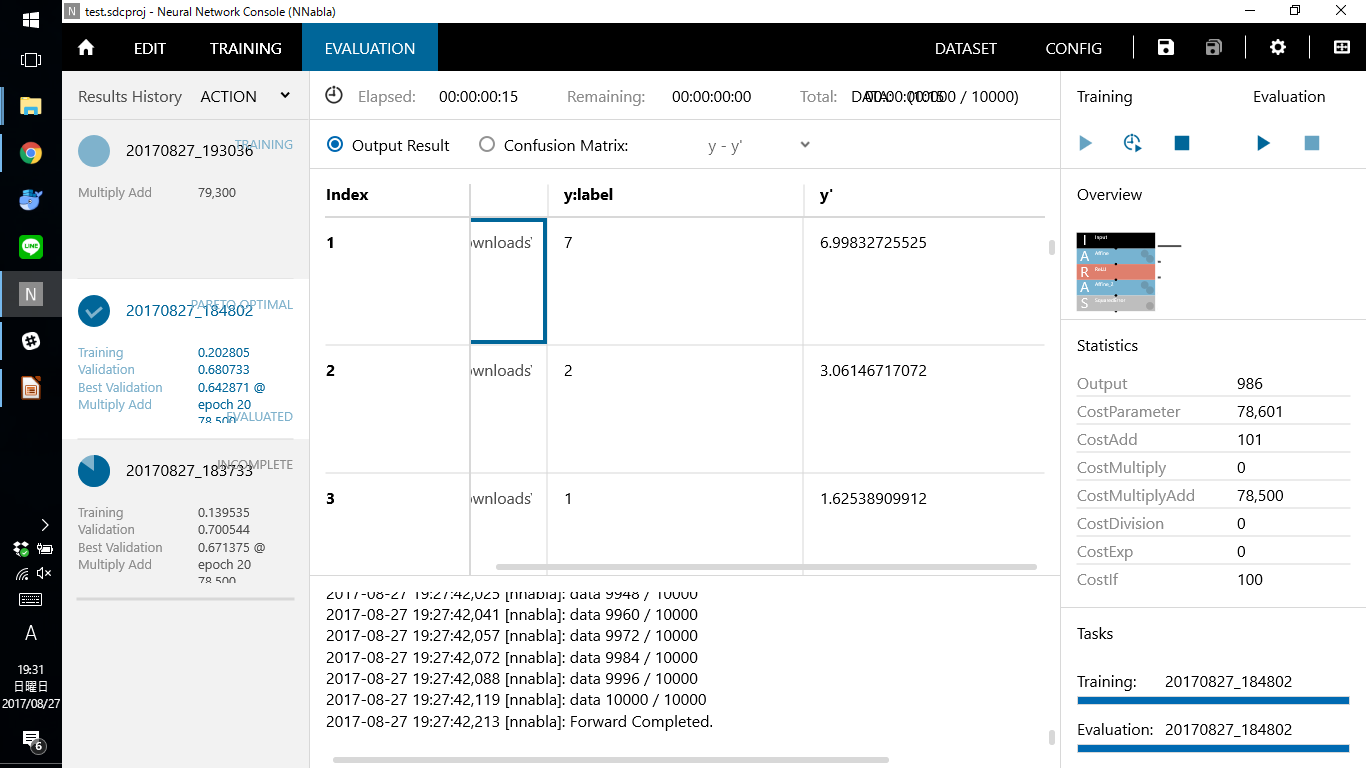Start training with the Training play button

click(1086, 143)
